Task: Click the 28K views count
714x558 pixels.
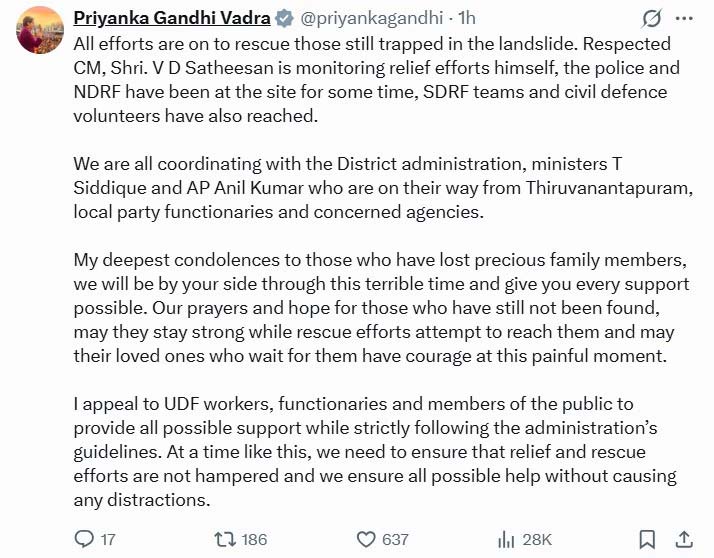Action: point(537,540)
